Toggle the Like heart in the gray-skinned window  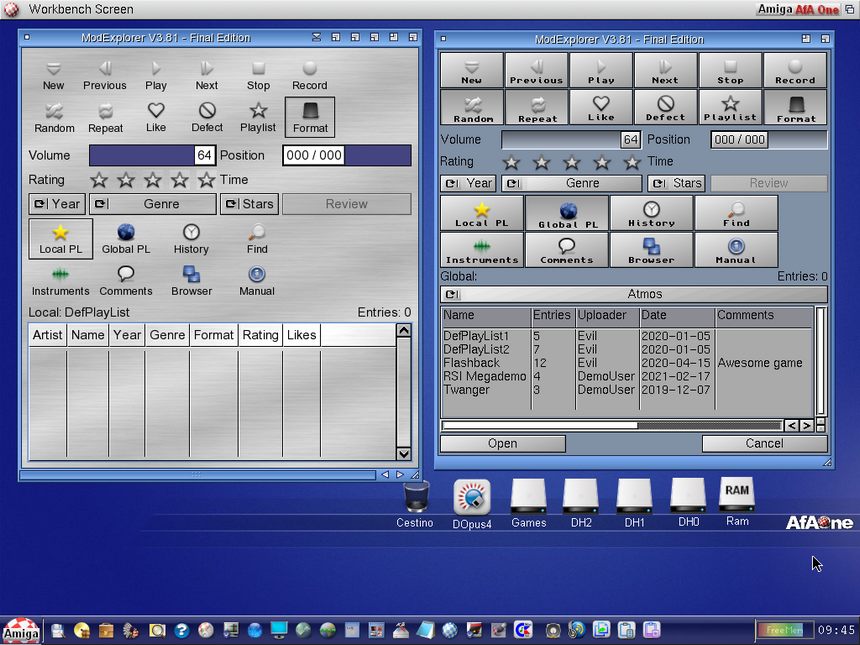coord(156,116)
